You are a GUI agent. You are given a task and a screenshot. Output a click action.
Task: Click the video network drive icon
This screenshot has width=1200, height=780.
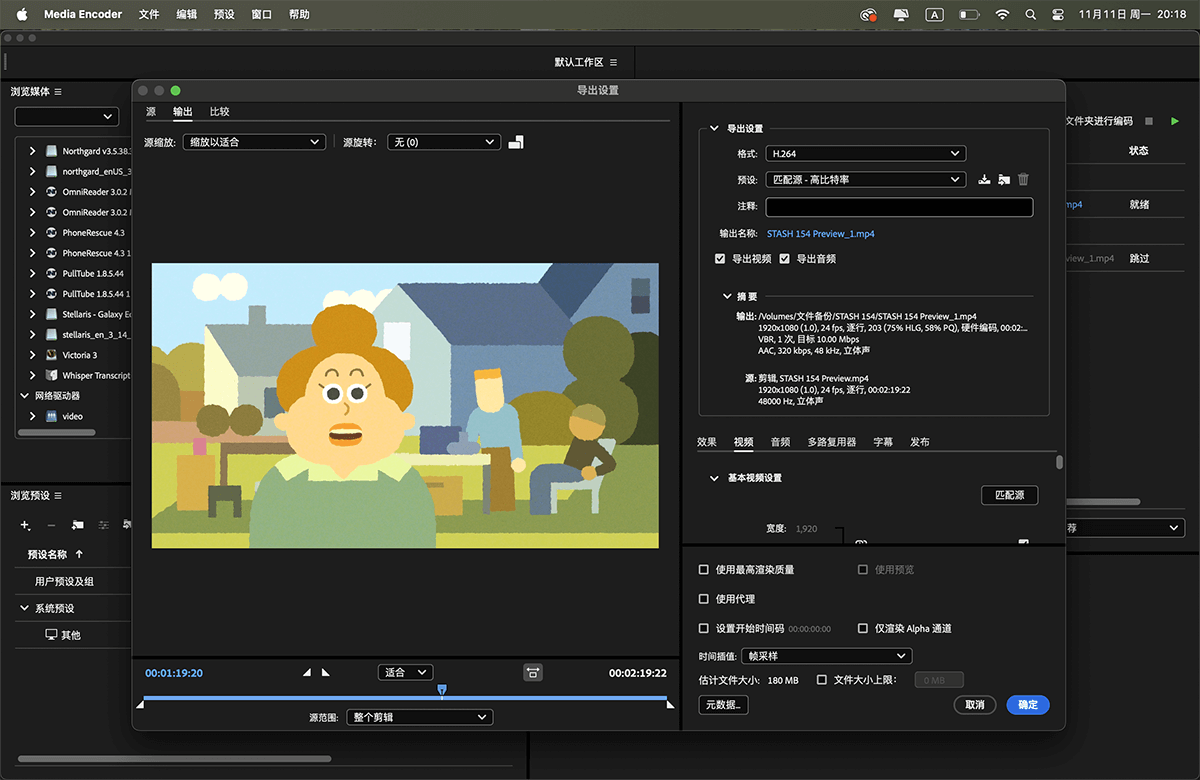pyautogui.click(x=51, y=416)
